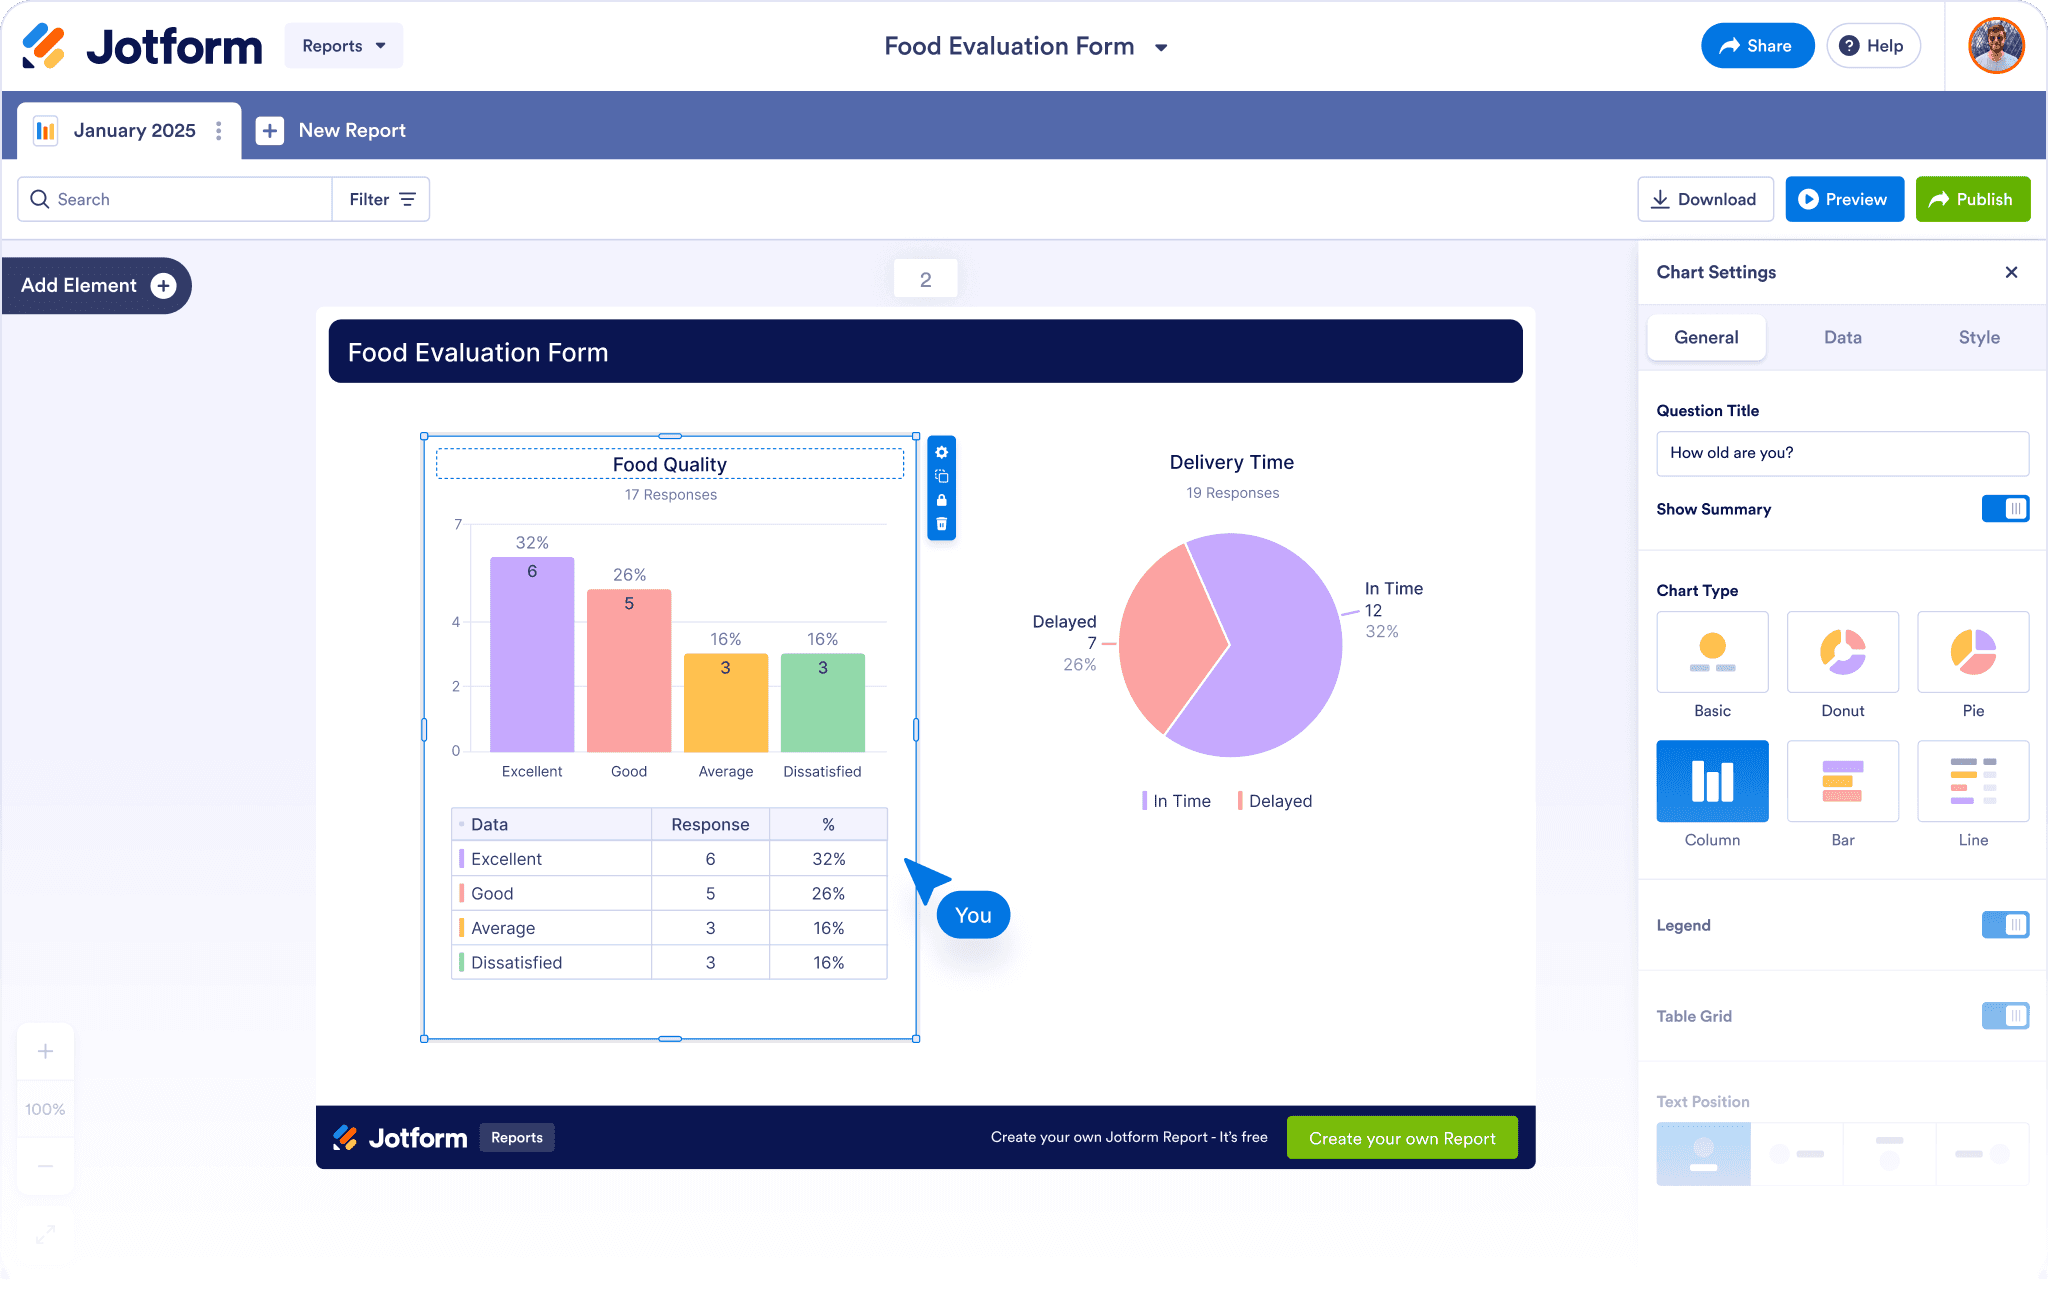Open the user profile avatar
The height and width of the screenshot is (1306, 2048).
tap(1996, 46)
